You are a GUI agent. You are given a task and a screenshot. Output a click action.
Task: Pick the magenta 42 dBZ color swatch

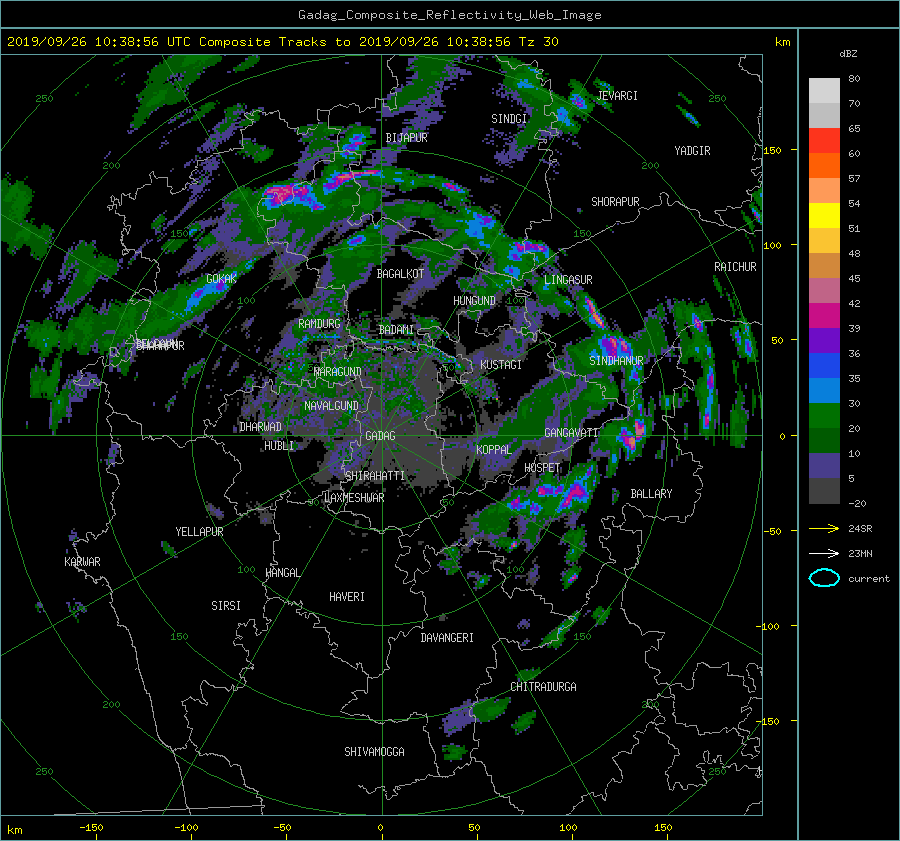pos(824,315)
